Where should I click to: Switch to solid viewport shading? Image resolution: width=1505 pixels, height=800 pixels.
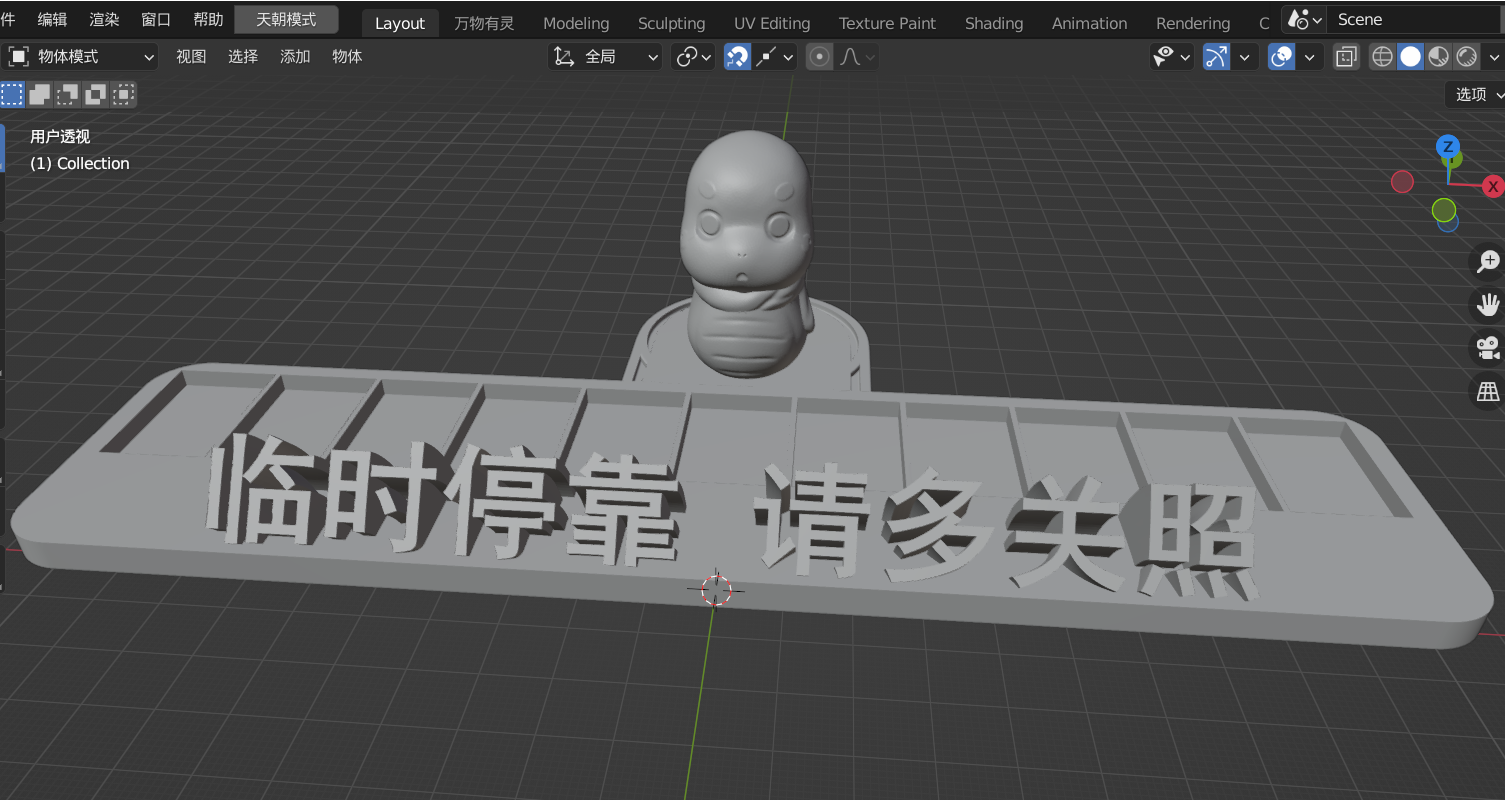1410,57
